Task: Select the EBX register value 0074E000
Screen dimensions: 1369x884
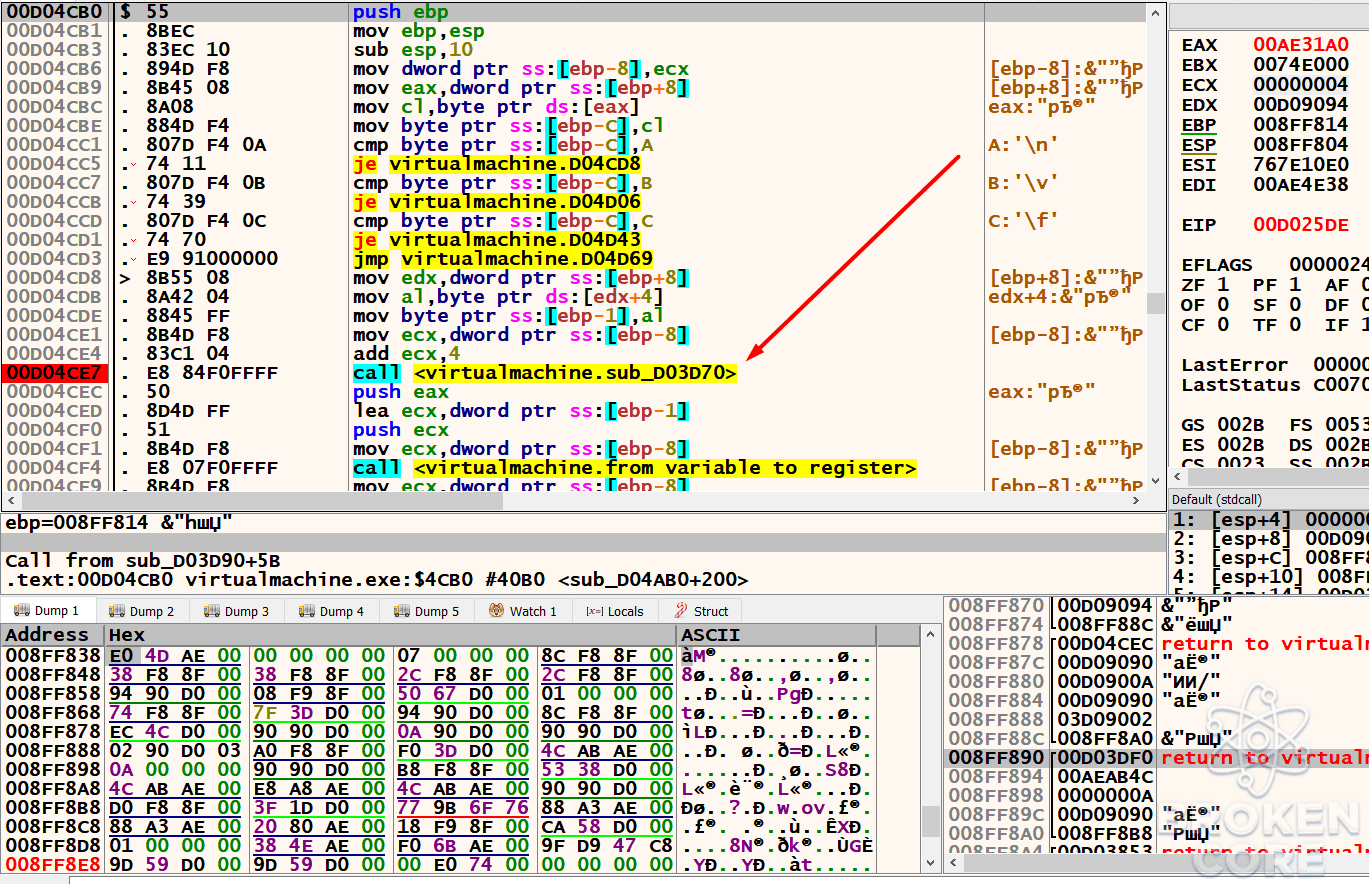Action: tap(1301, 65)
